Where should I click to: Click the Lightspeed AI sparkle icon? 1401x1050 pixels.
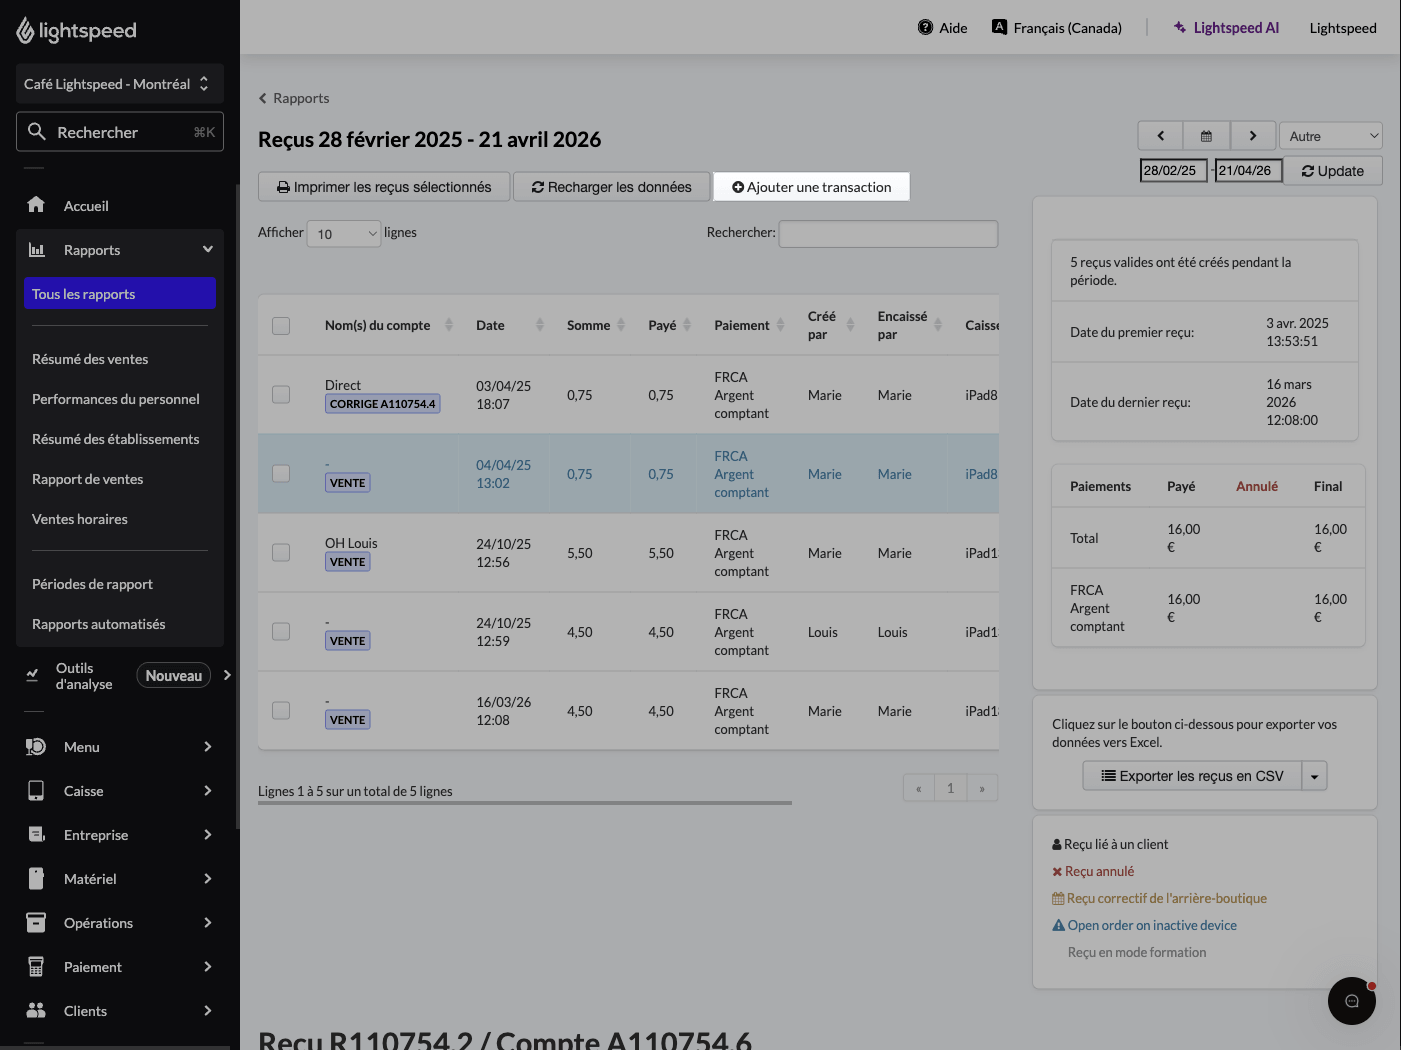tap(1180, 28)
